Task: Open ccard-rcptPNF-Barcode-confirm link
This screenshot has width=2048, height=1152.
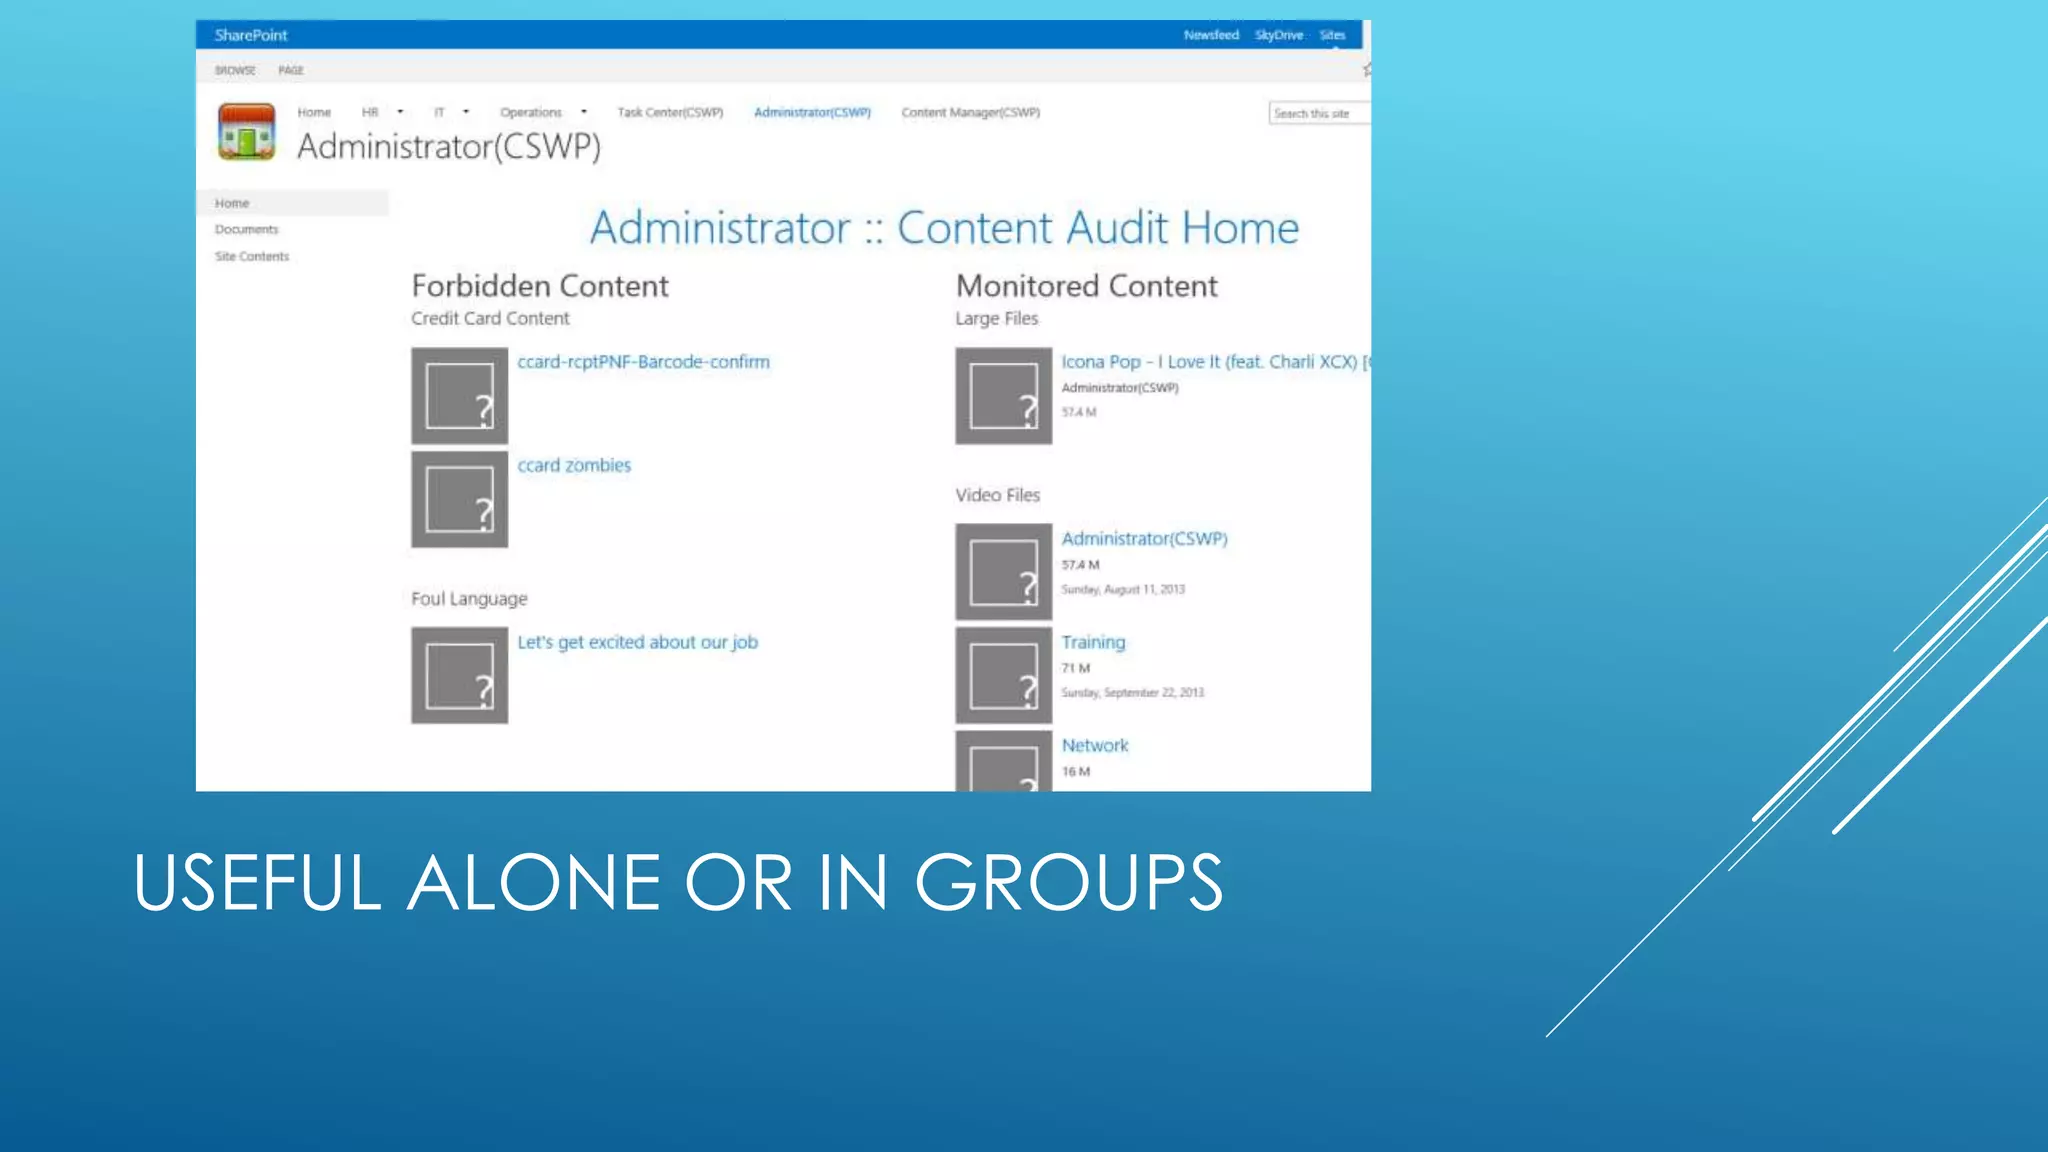Action: tap(644, 362)
